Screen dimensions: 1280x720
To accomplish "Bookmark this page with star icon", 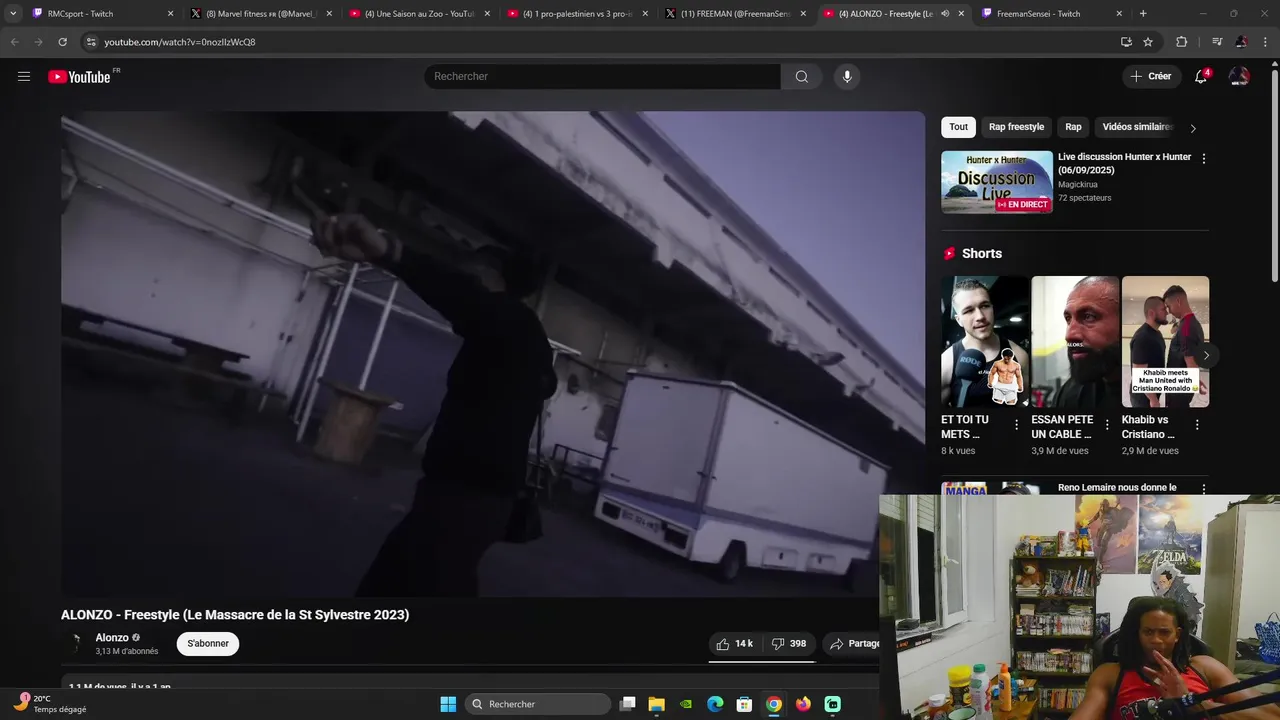I will [x=1148, y=42].
